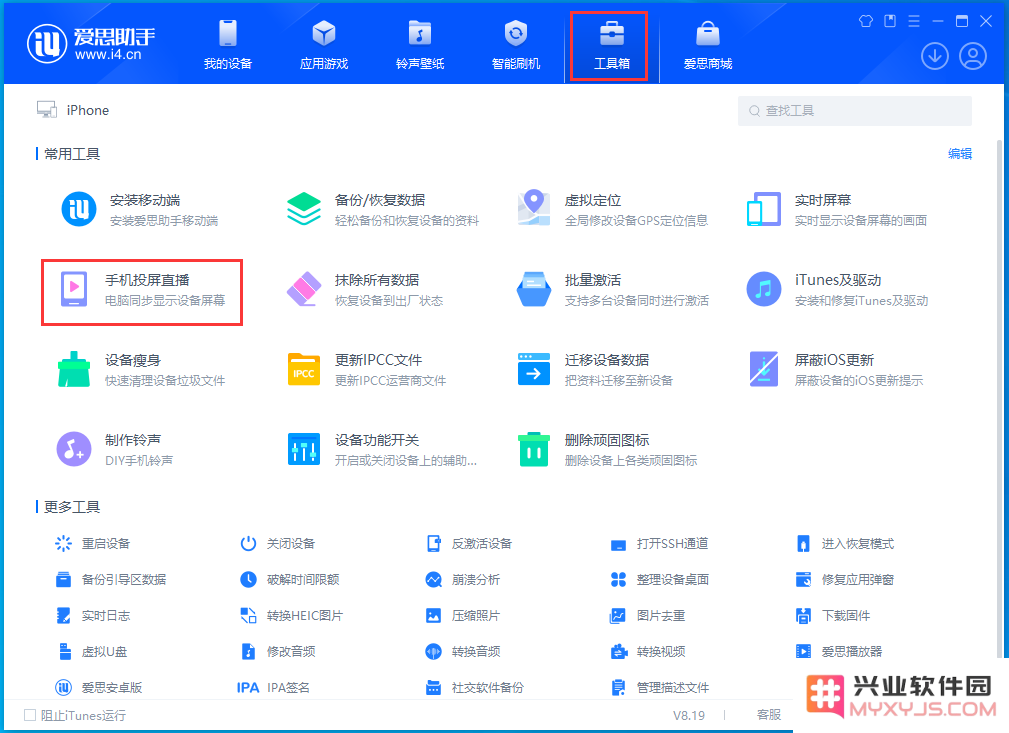
Task: Open 修改音频 tool
Action: [277, 652]
